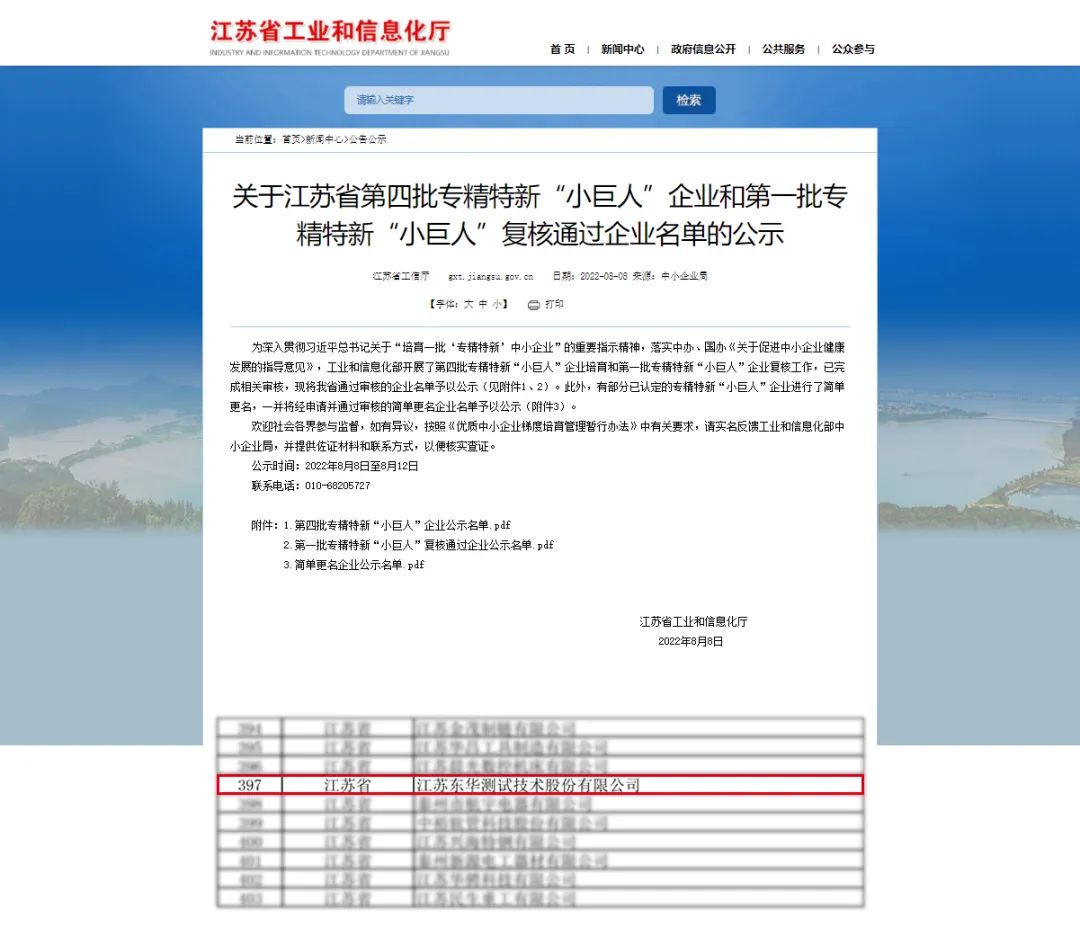
Task: Open attachment 第四批专精特新"小巨人"企业公示名单.pdf
Action: coord(402,525)
